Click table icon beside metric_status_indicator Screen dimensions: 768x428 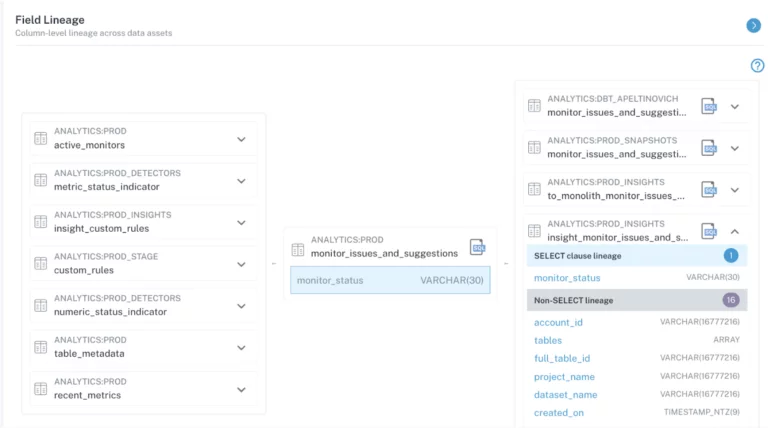[41, 180]
